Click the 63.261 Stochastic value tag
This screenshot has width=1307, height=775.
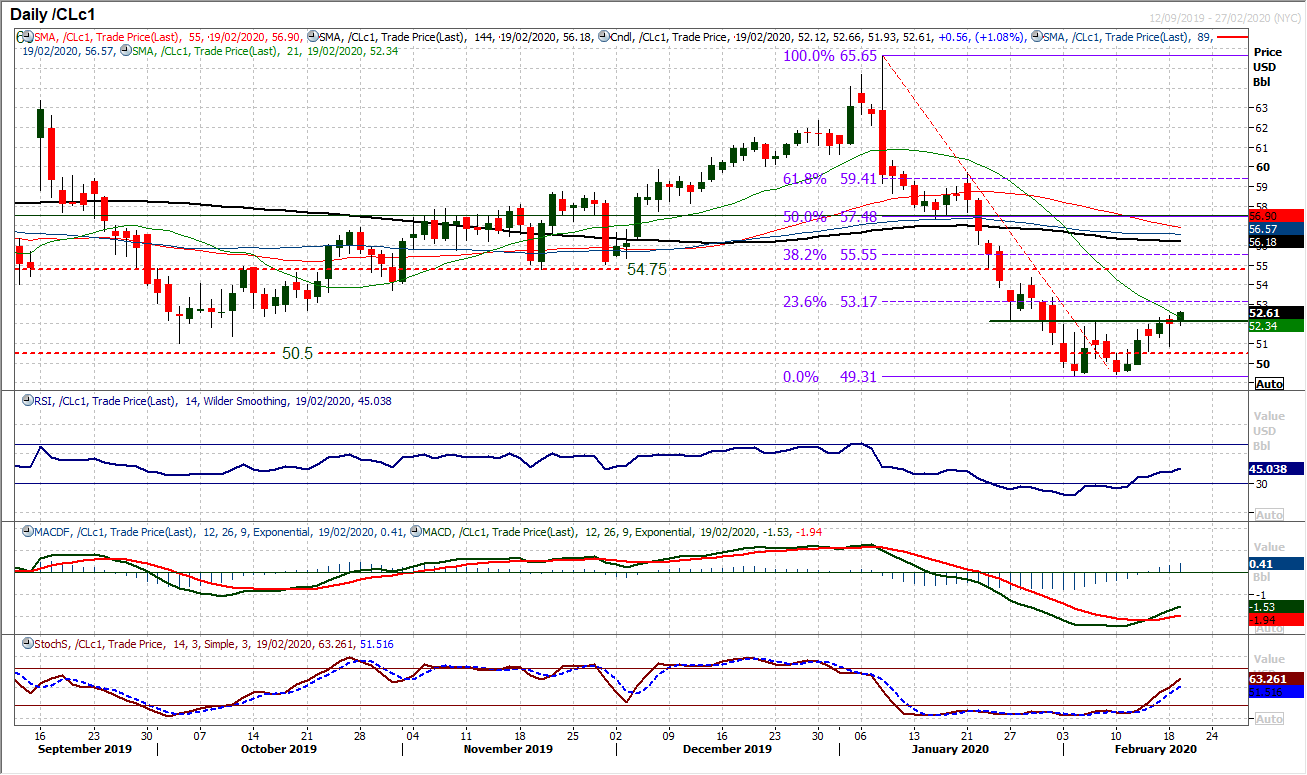click(1276, 679)
